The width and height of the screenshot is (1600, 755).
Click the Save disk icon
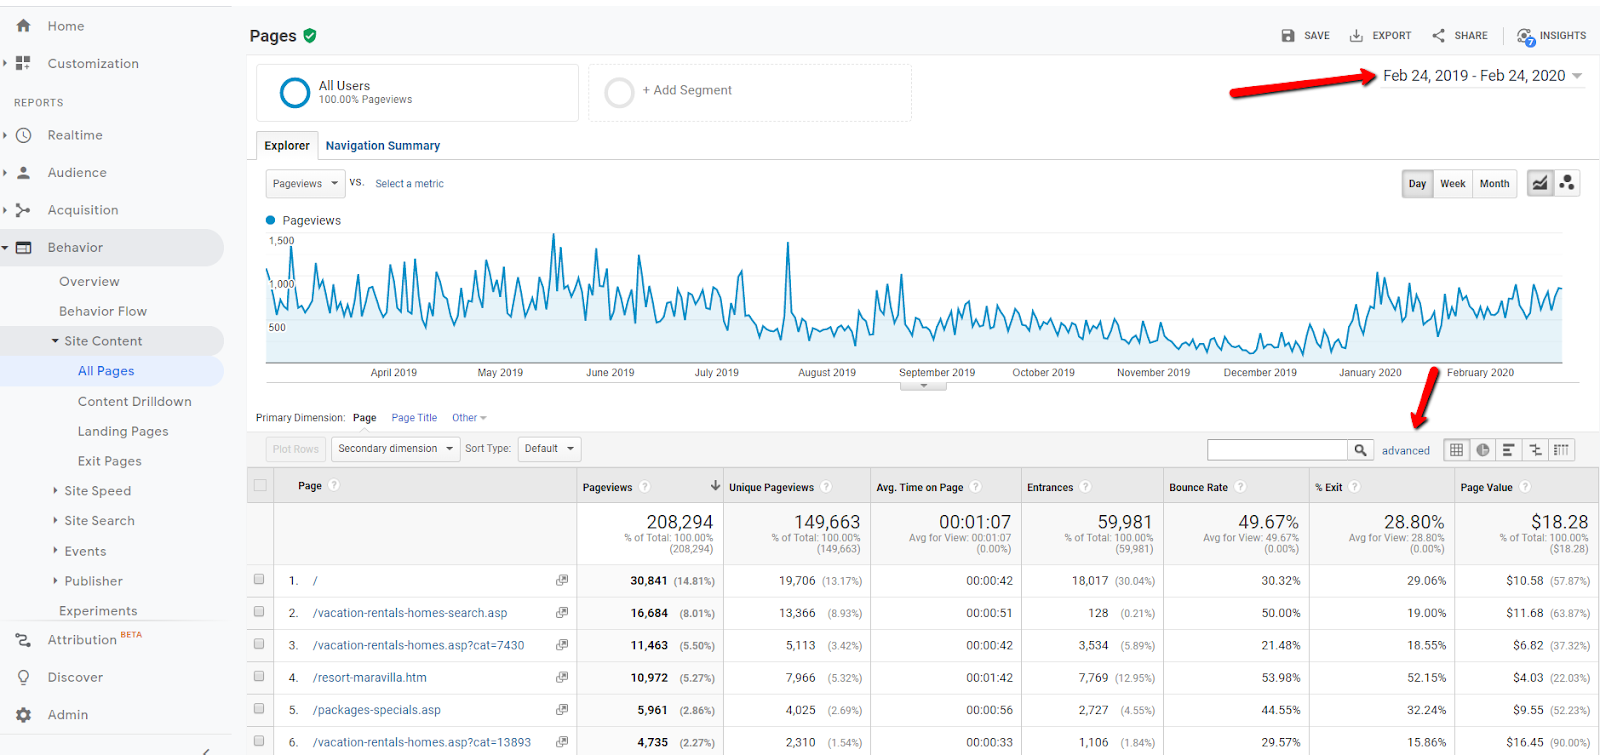1288,36
